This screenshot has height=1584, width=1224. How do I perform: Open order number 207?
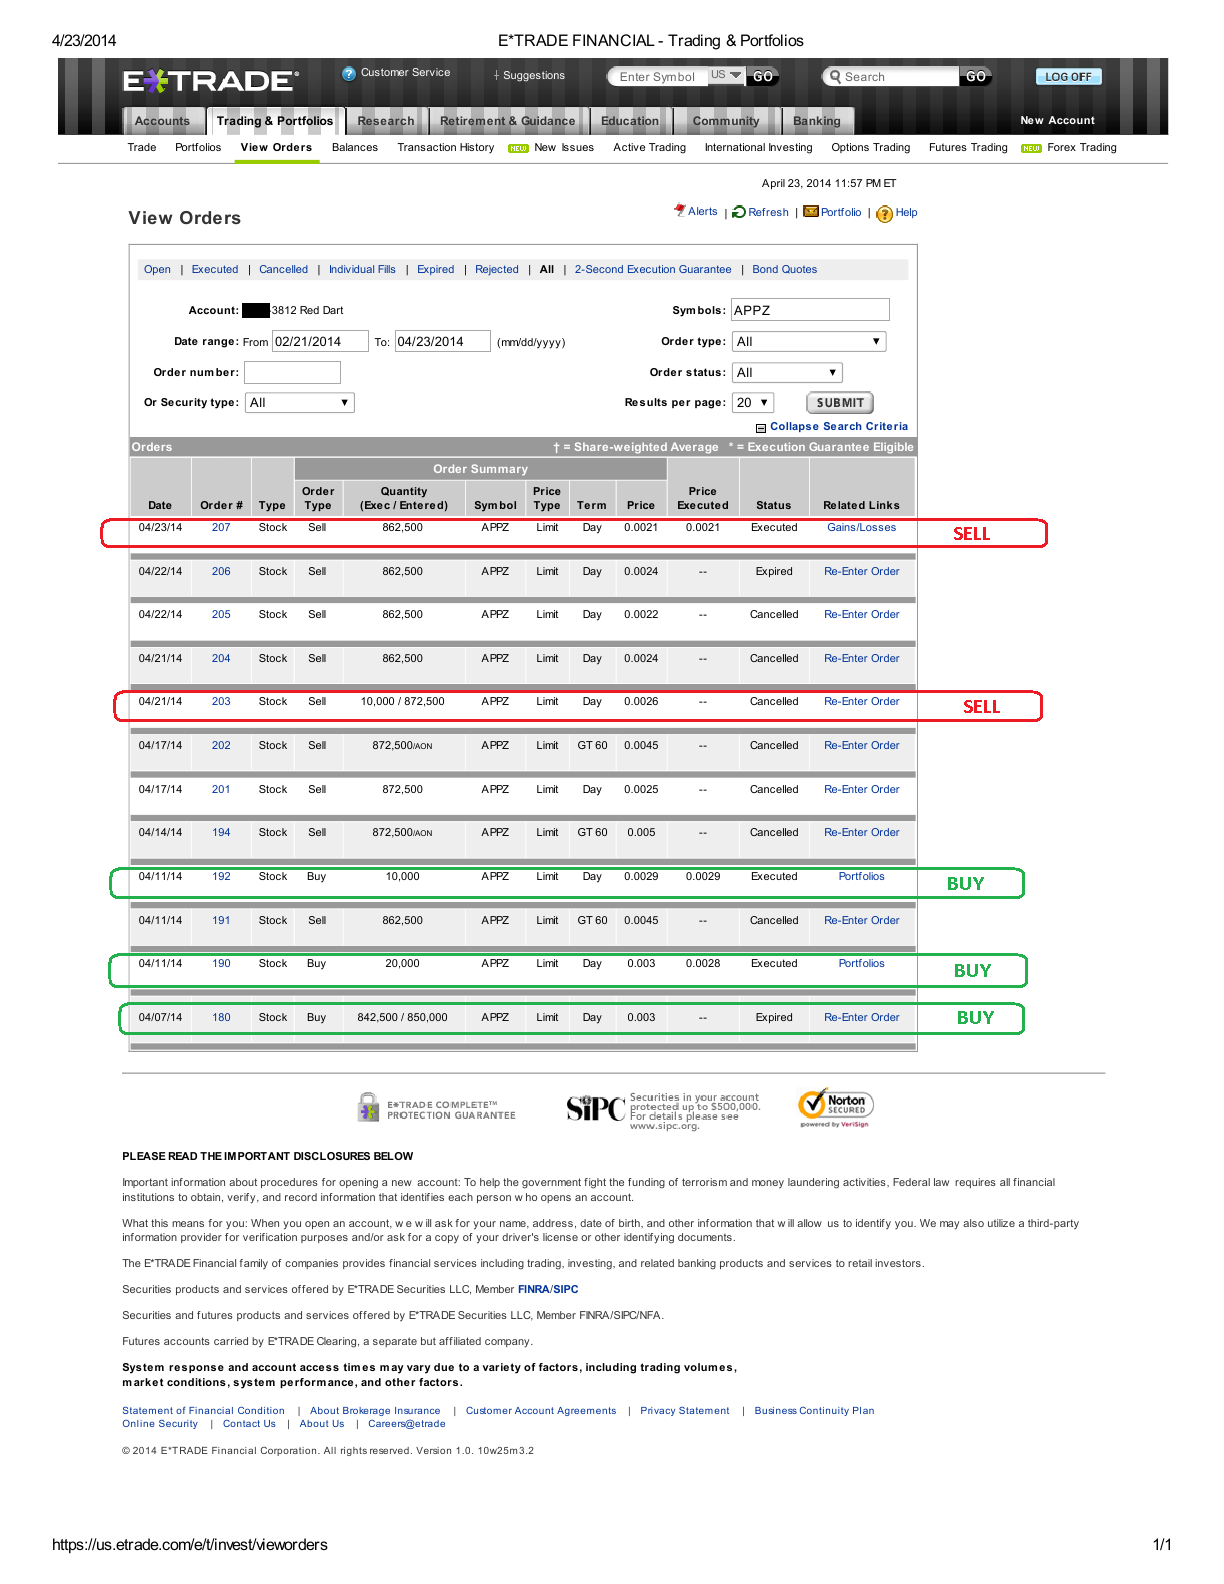[221, 528]
